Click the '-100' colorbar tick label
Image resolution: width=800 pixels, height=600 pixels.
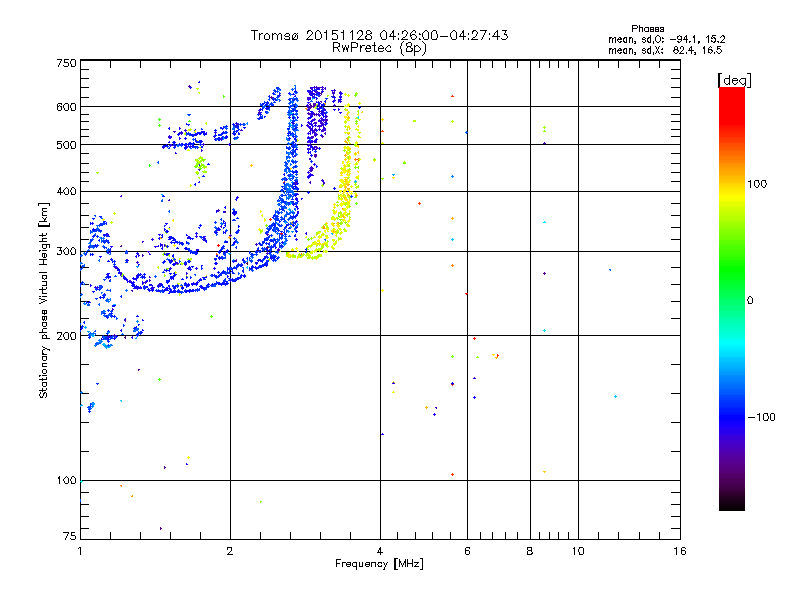point(761,417)
